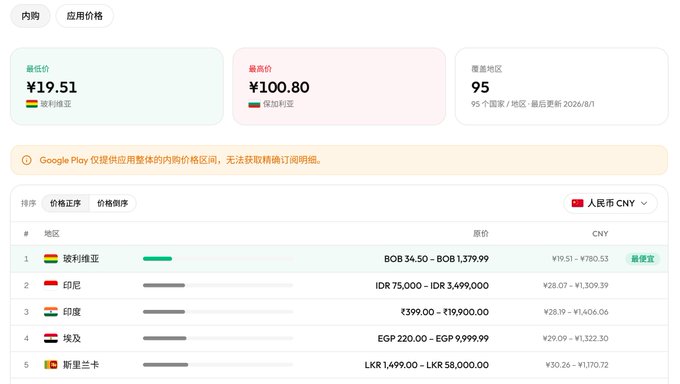
Task: Select 价格倒序 descending sort
Action: [x=112, y=203]
